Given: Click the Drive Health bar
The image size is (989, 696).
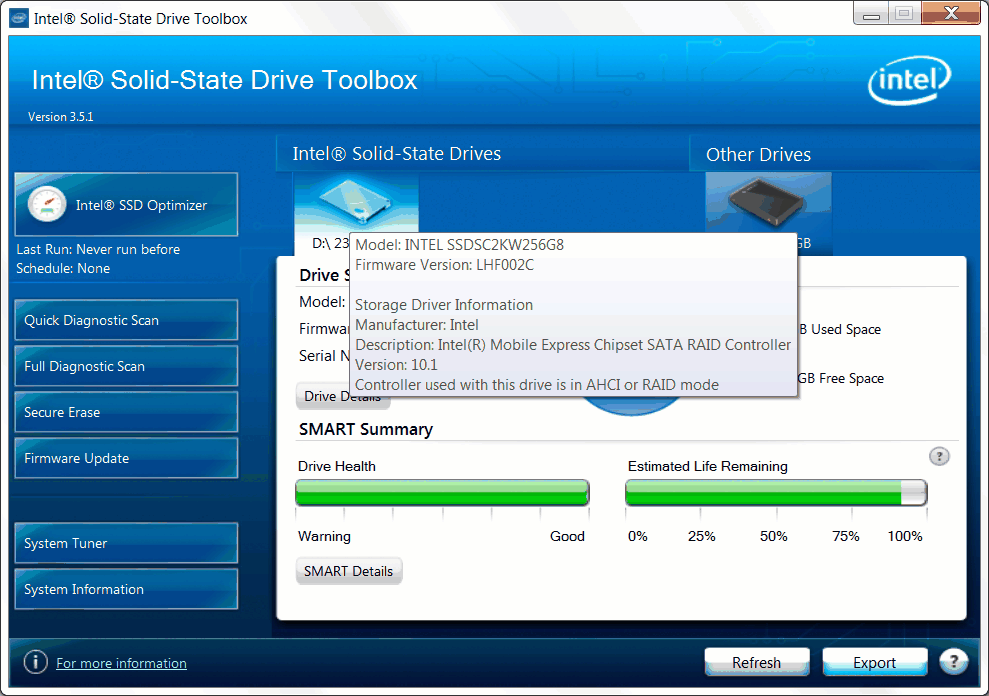Looking at the screenshot, I should [442, 493].
